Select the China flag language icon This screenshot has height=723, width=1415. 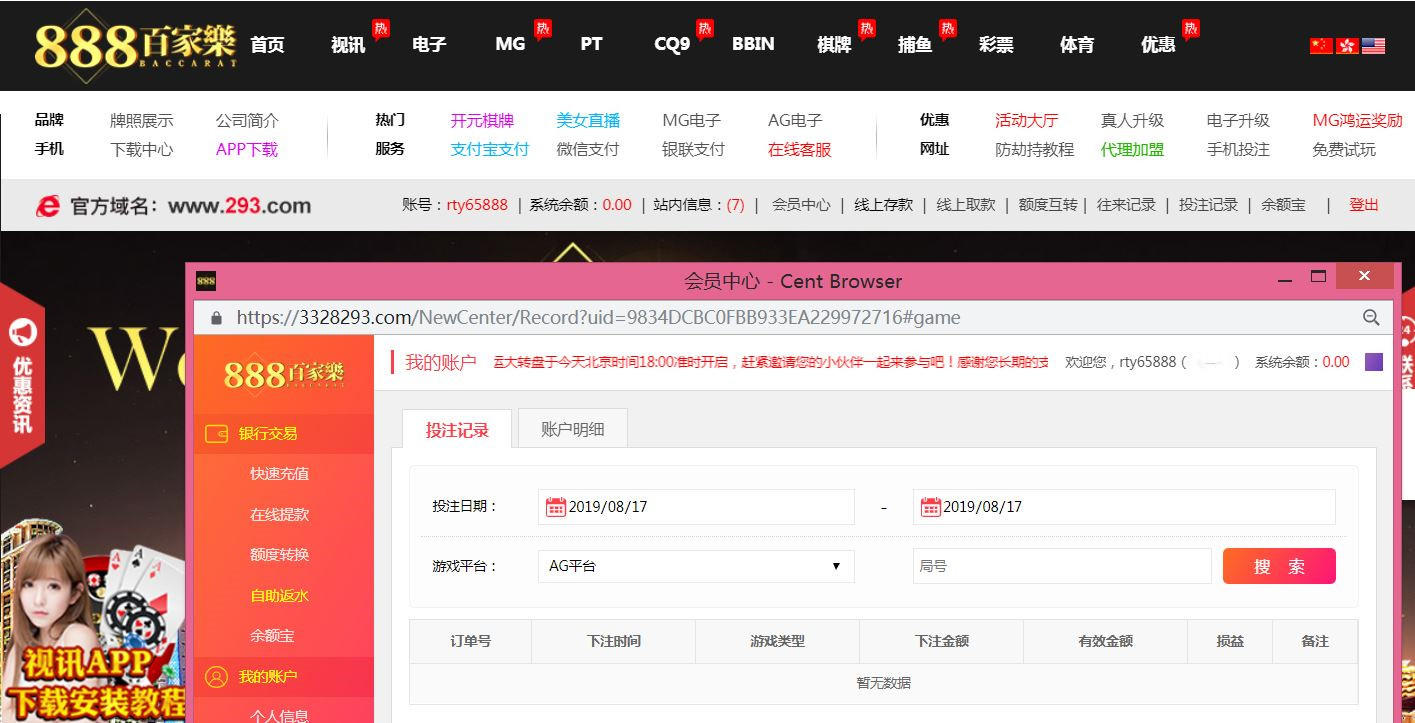tap(1321, 45)
